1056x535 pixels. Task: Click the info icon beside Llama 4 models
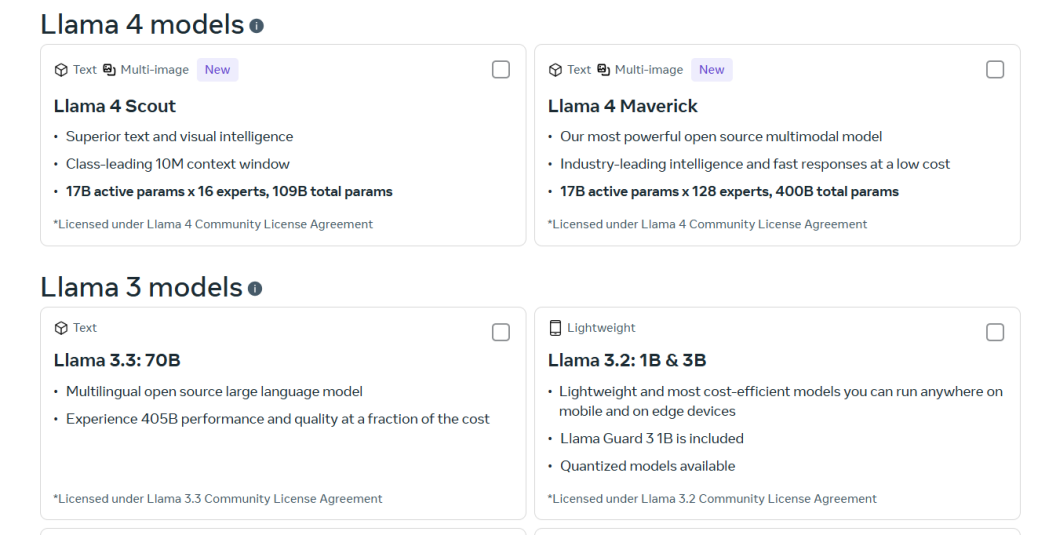tap(257, 26)
